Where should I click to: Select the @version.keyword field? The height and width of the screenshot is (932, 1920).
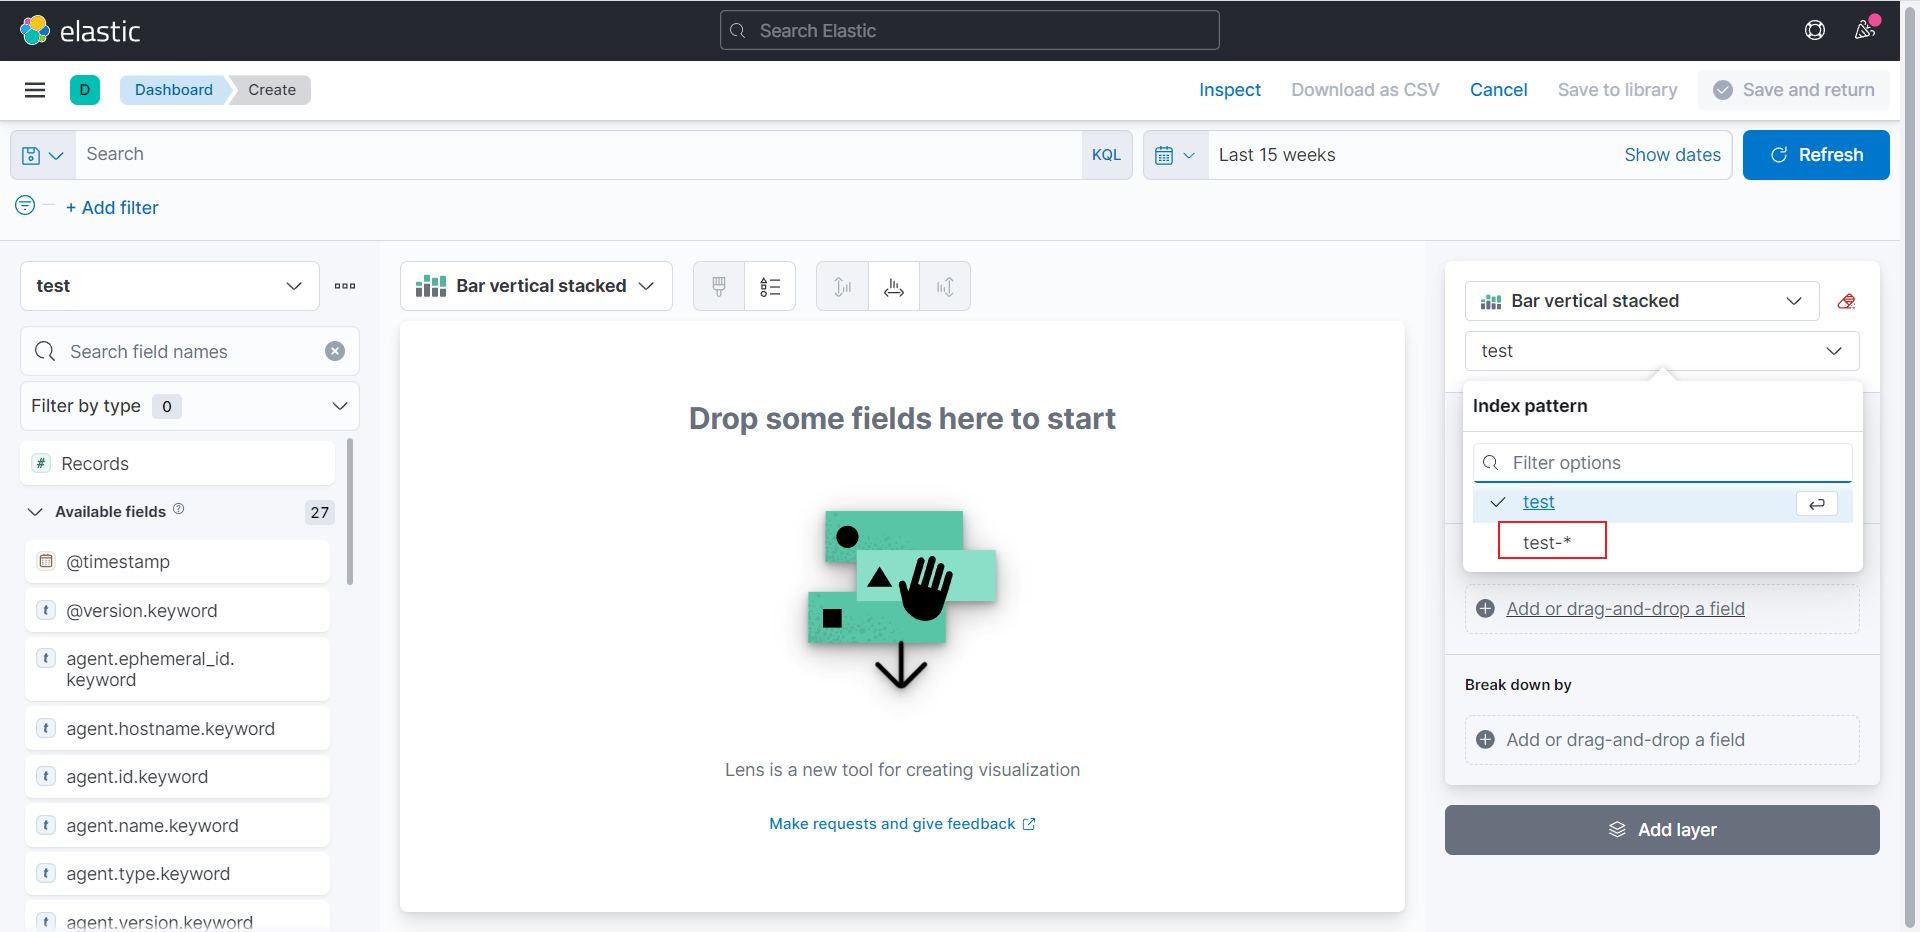pos(177,610)
